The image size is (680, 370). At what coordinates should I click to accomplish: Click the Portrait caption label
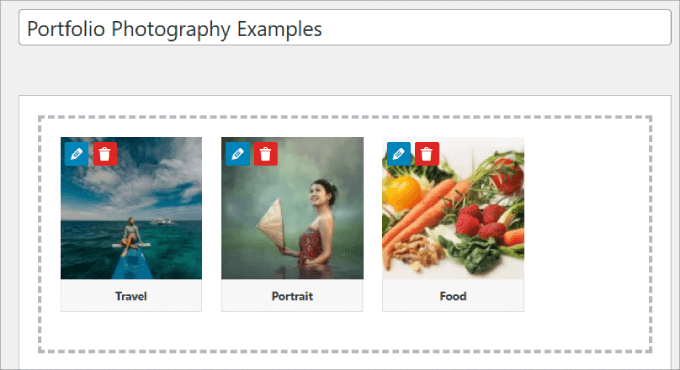coord(292,296)
